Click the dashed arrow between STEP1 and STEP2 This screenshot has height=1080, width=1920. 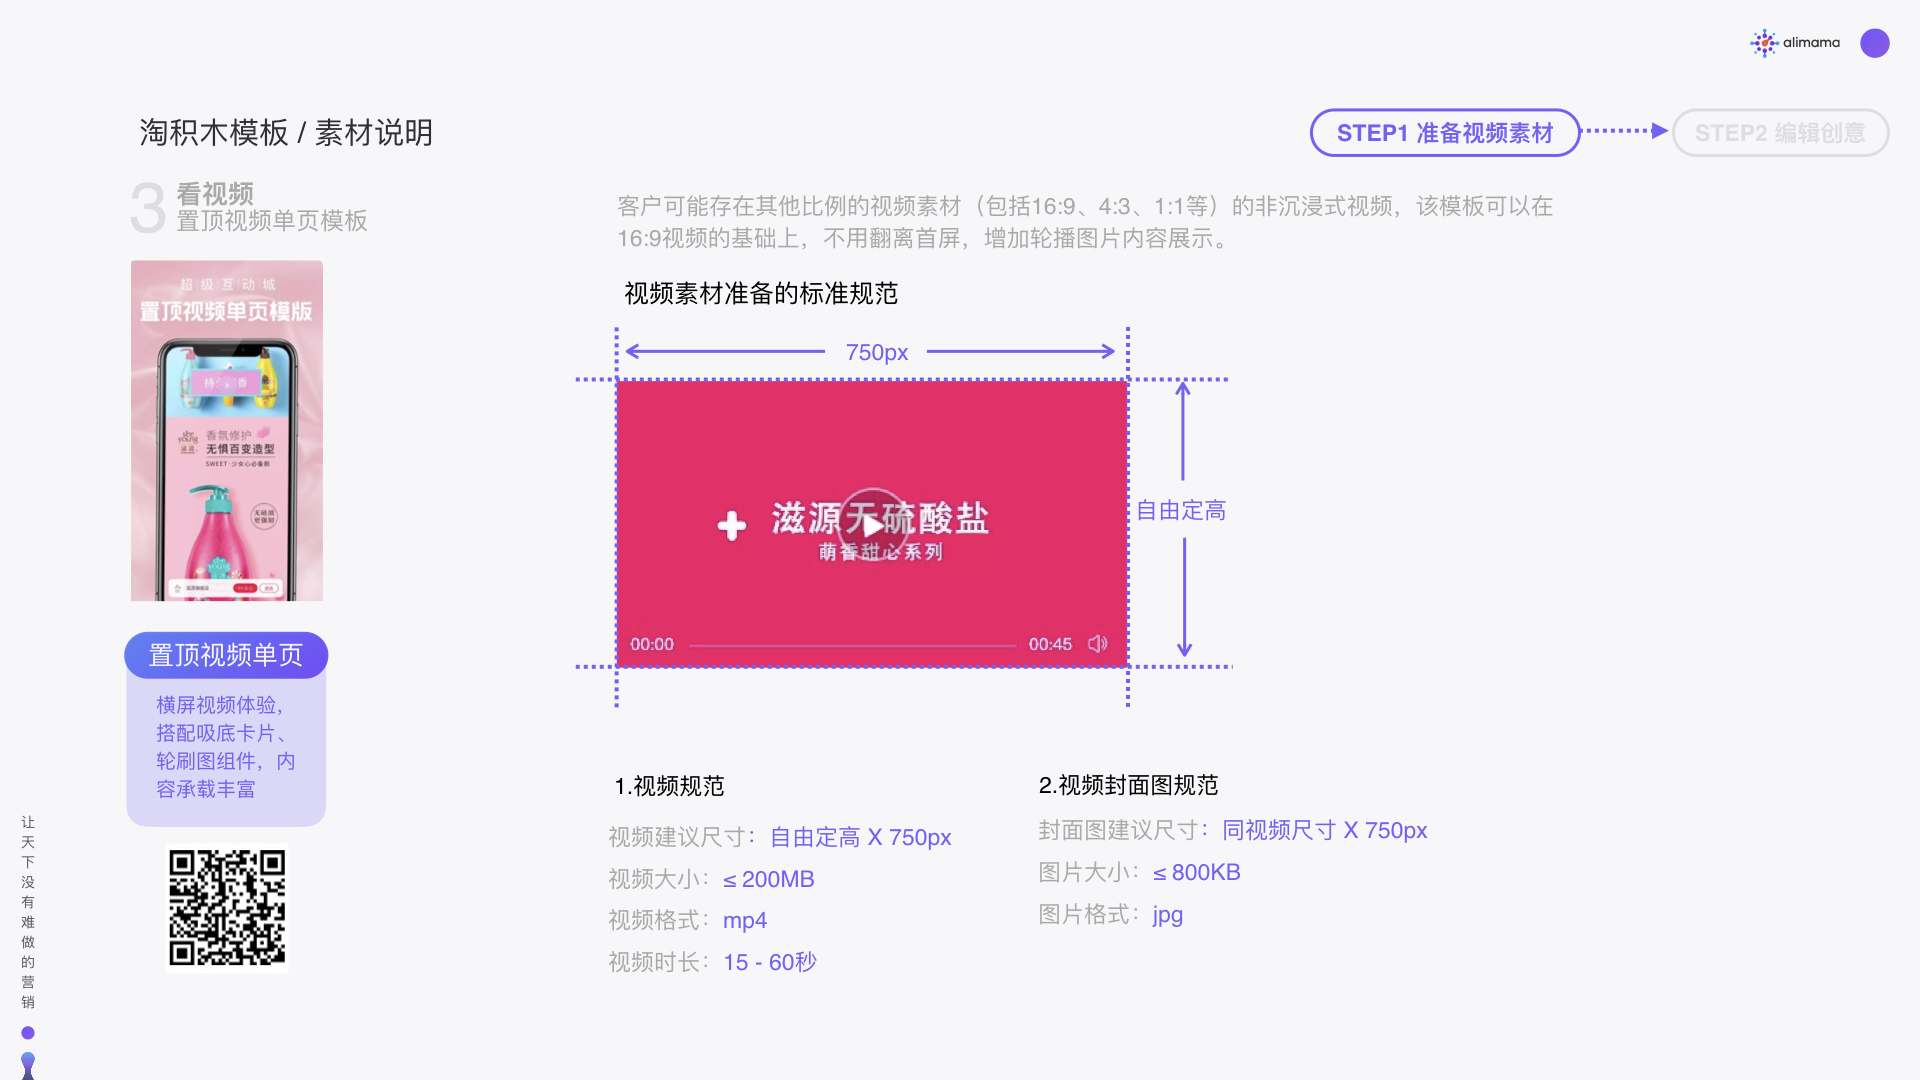[x=1620, y=131]
